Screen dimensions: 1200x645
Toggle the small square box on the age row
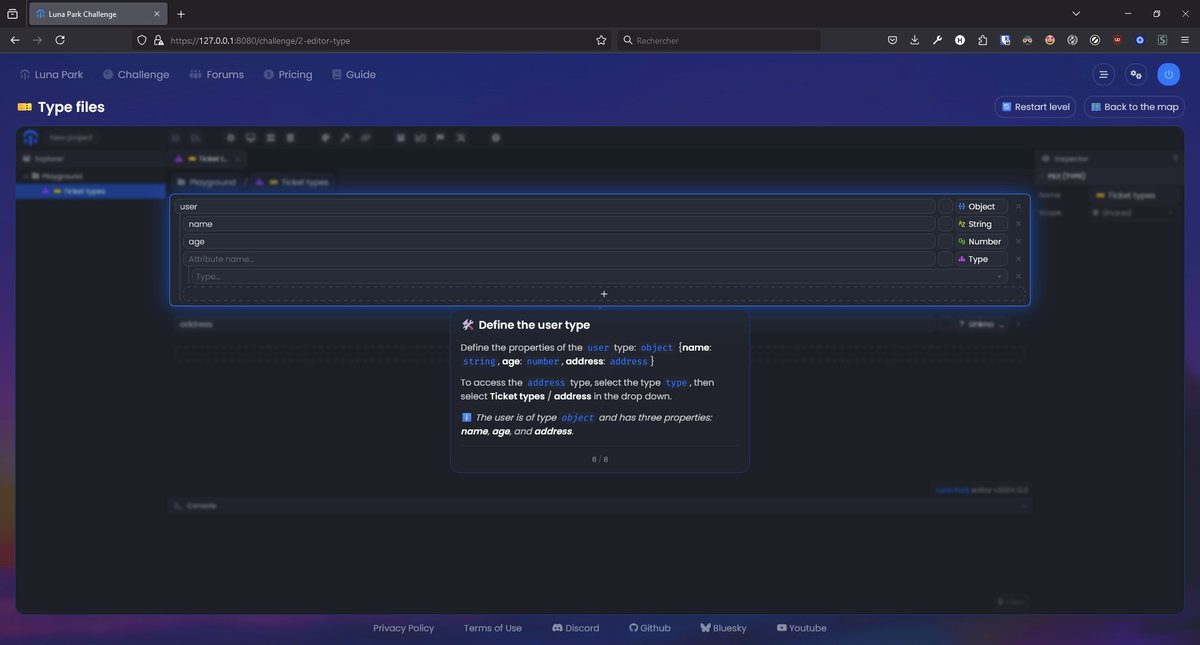pyautogui.click(x=945, y=242)
